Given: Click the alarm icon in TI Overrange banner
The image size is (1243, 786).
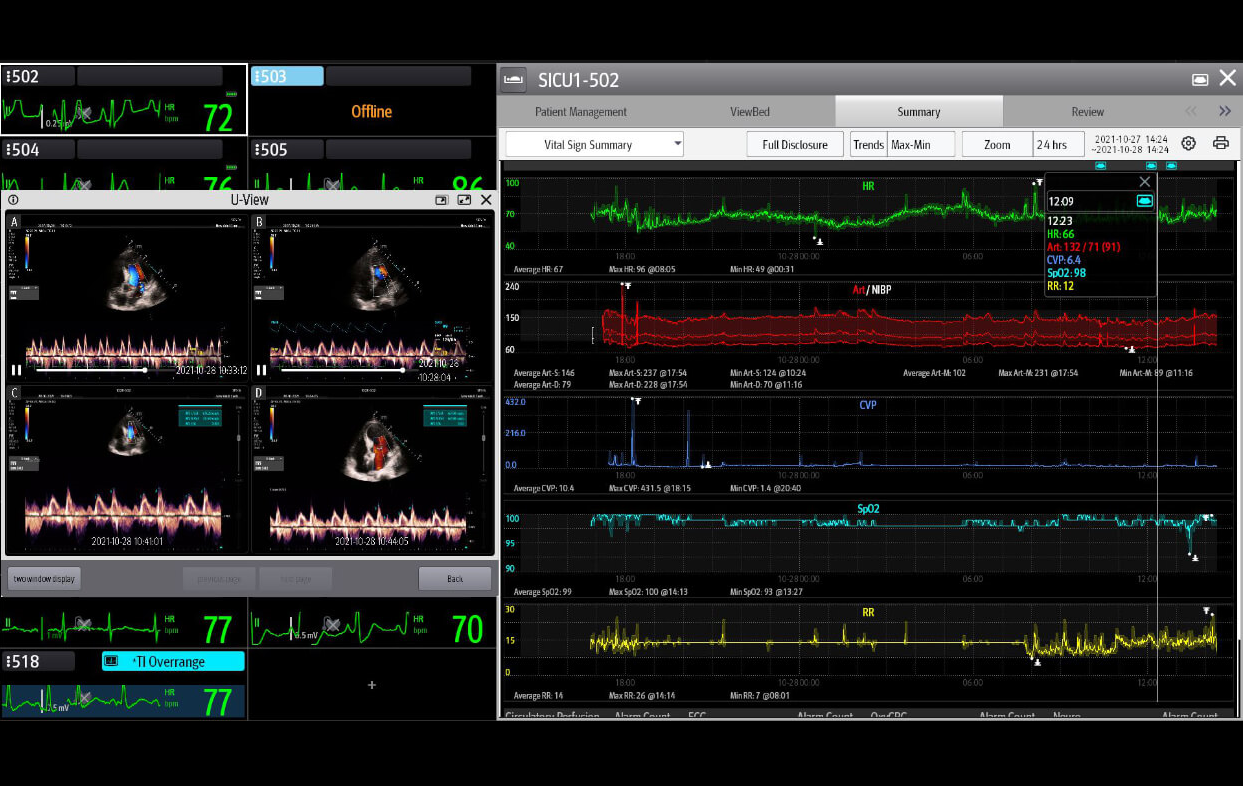Looking at the screenshot, I should 112,661.
